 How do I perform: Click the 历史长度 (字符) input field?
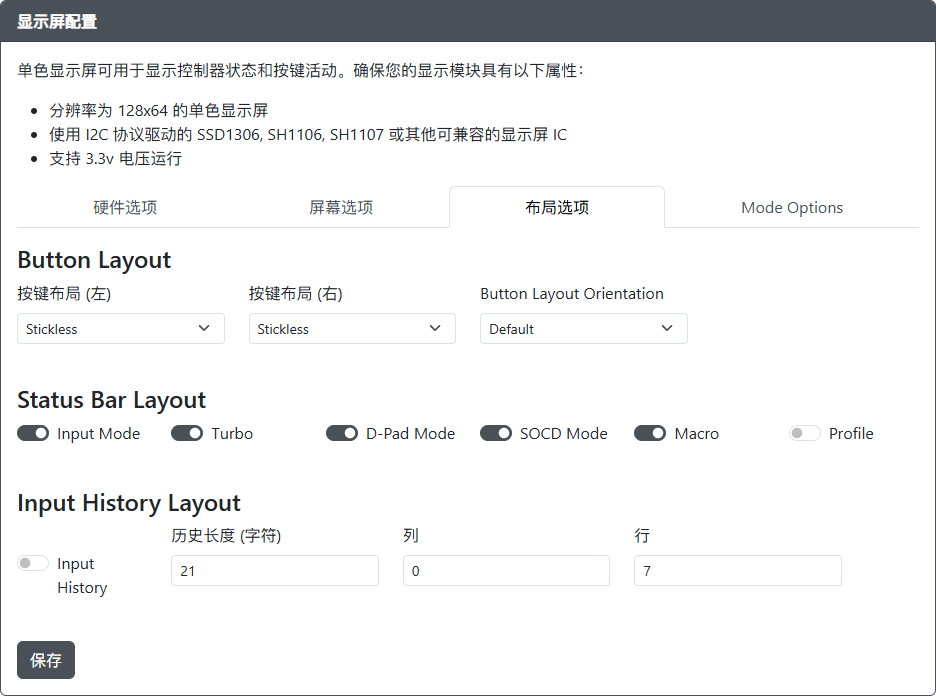click(274, 571)
